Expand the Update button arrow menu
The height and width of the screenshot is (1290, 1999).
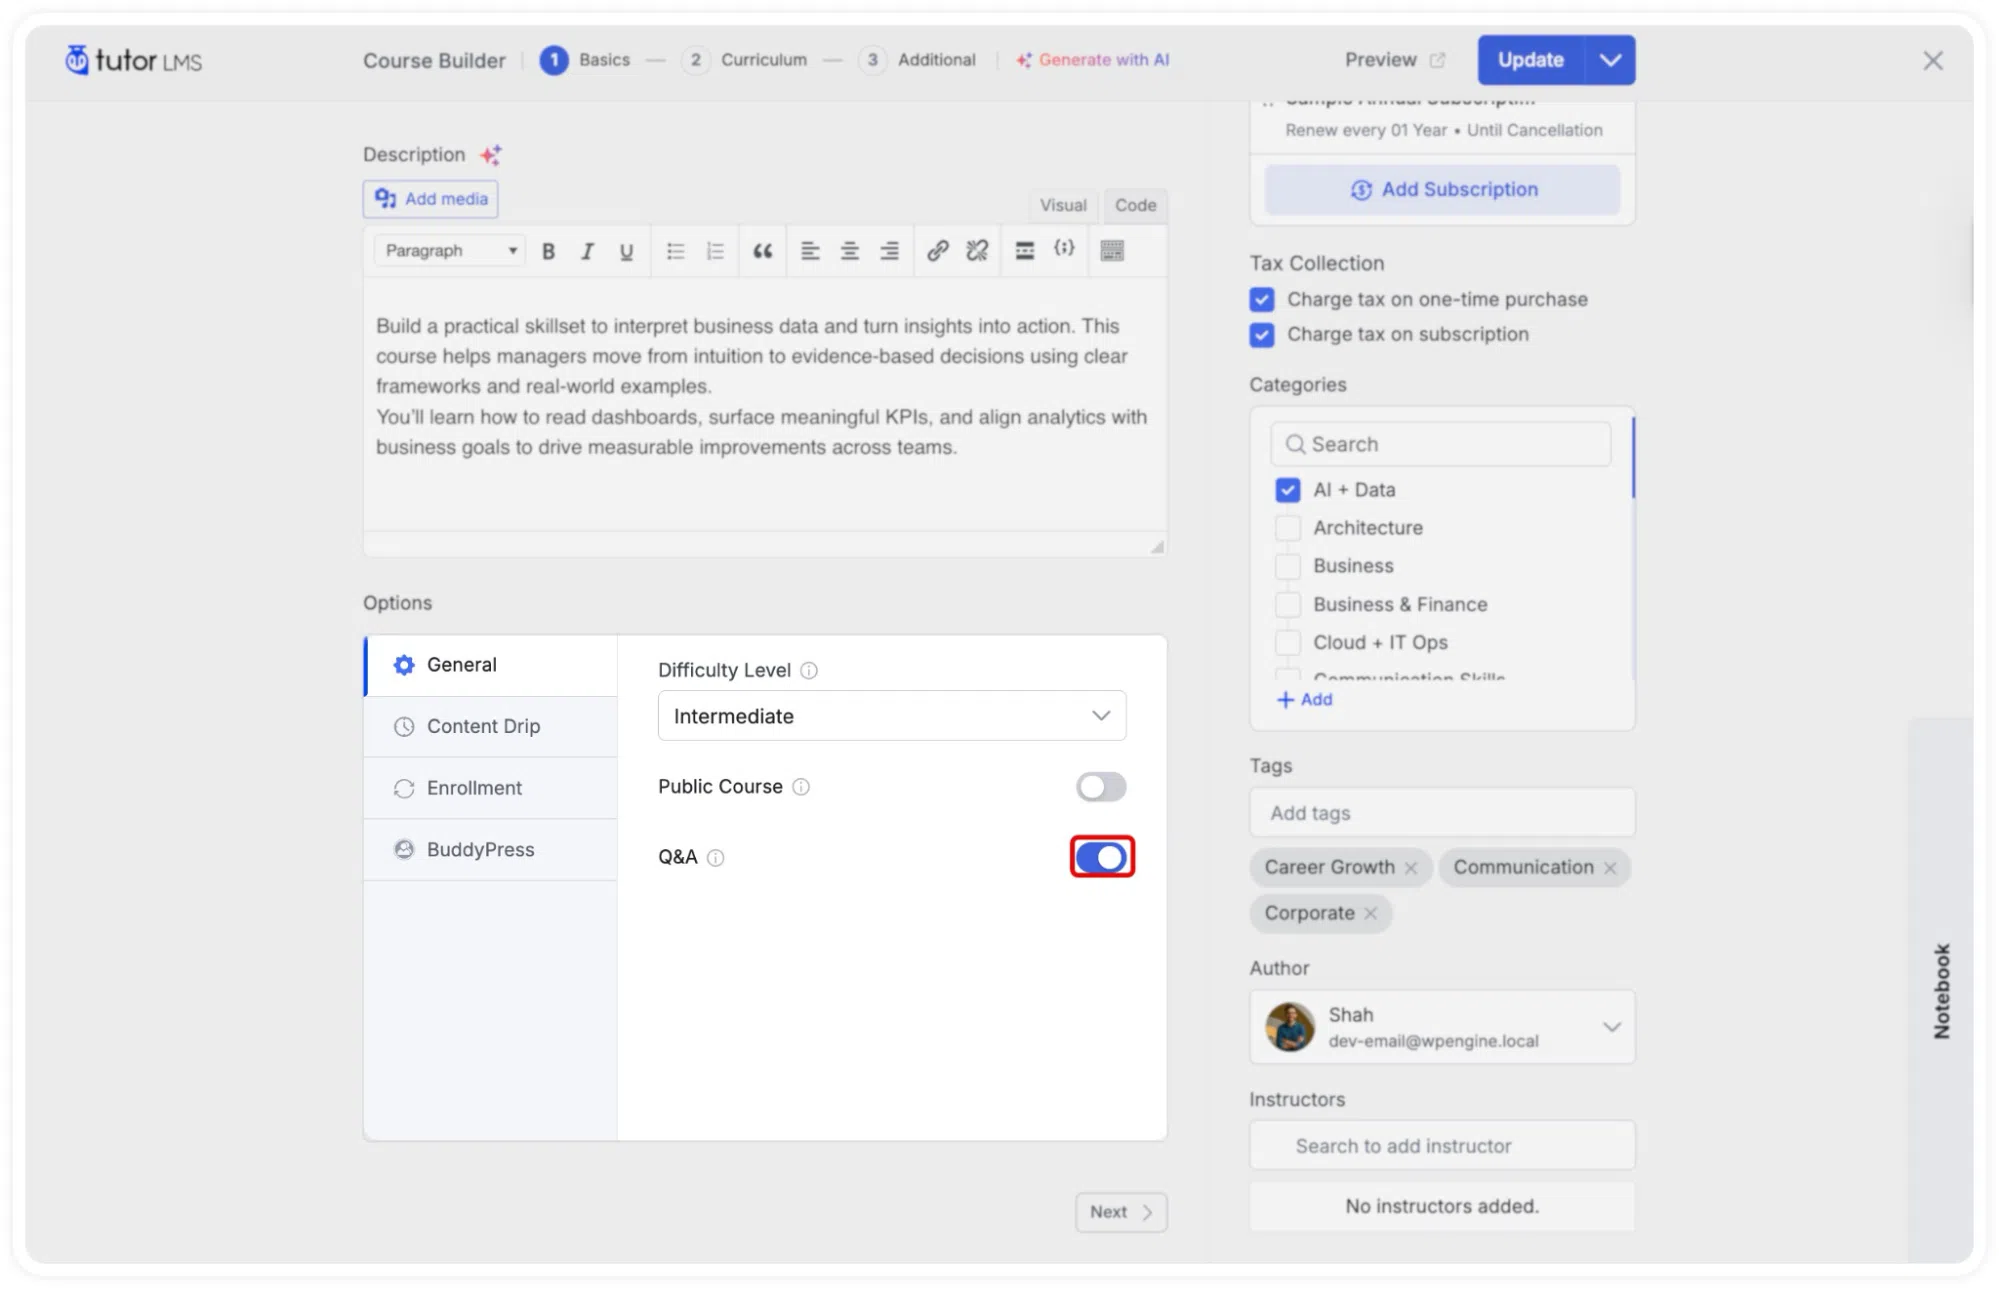pyautogui.click(x=1610, y=60)
